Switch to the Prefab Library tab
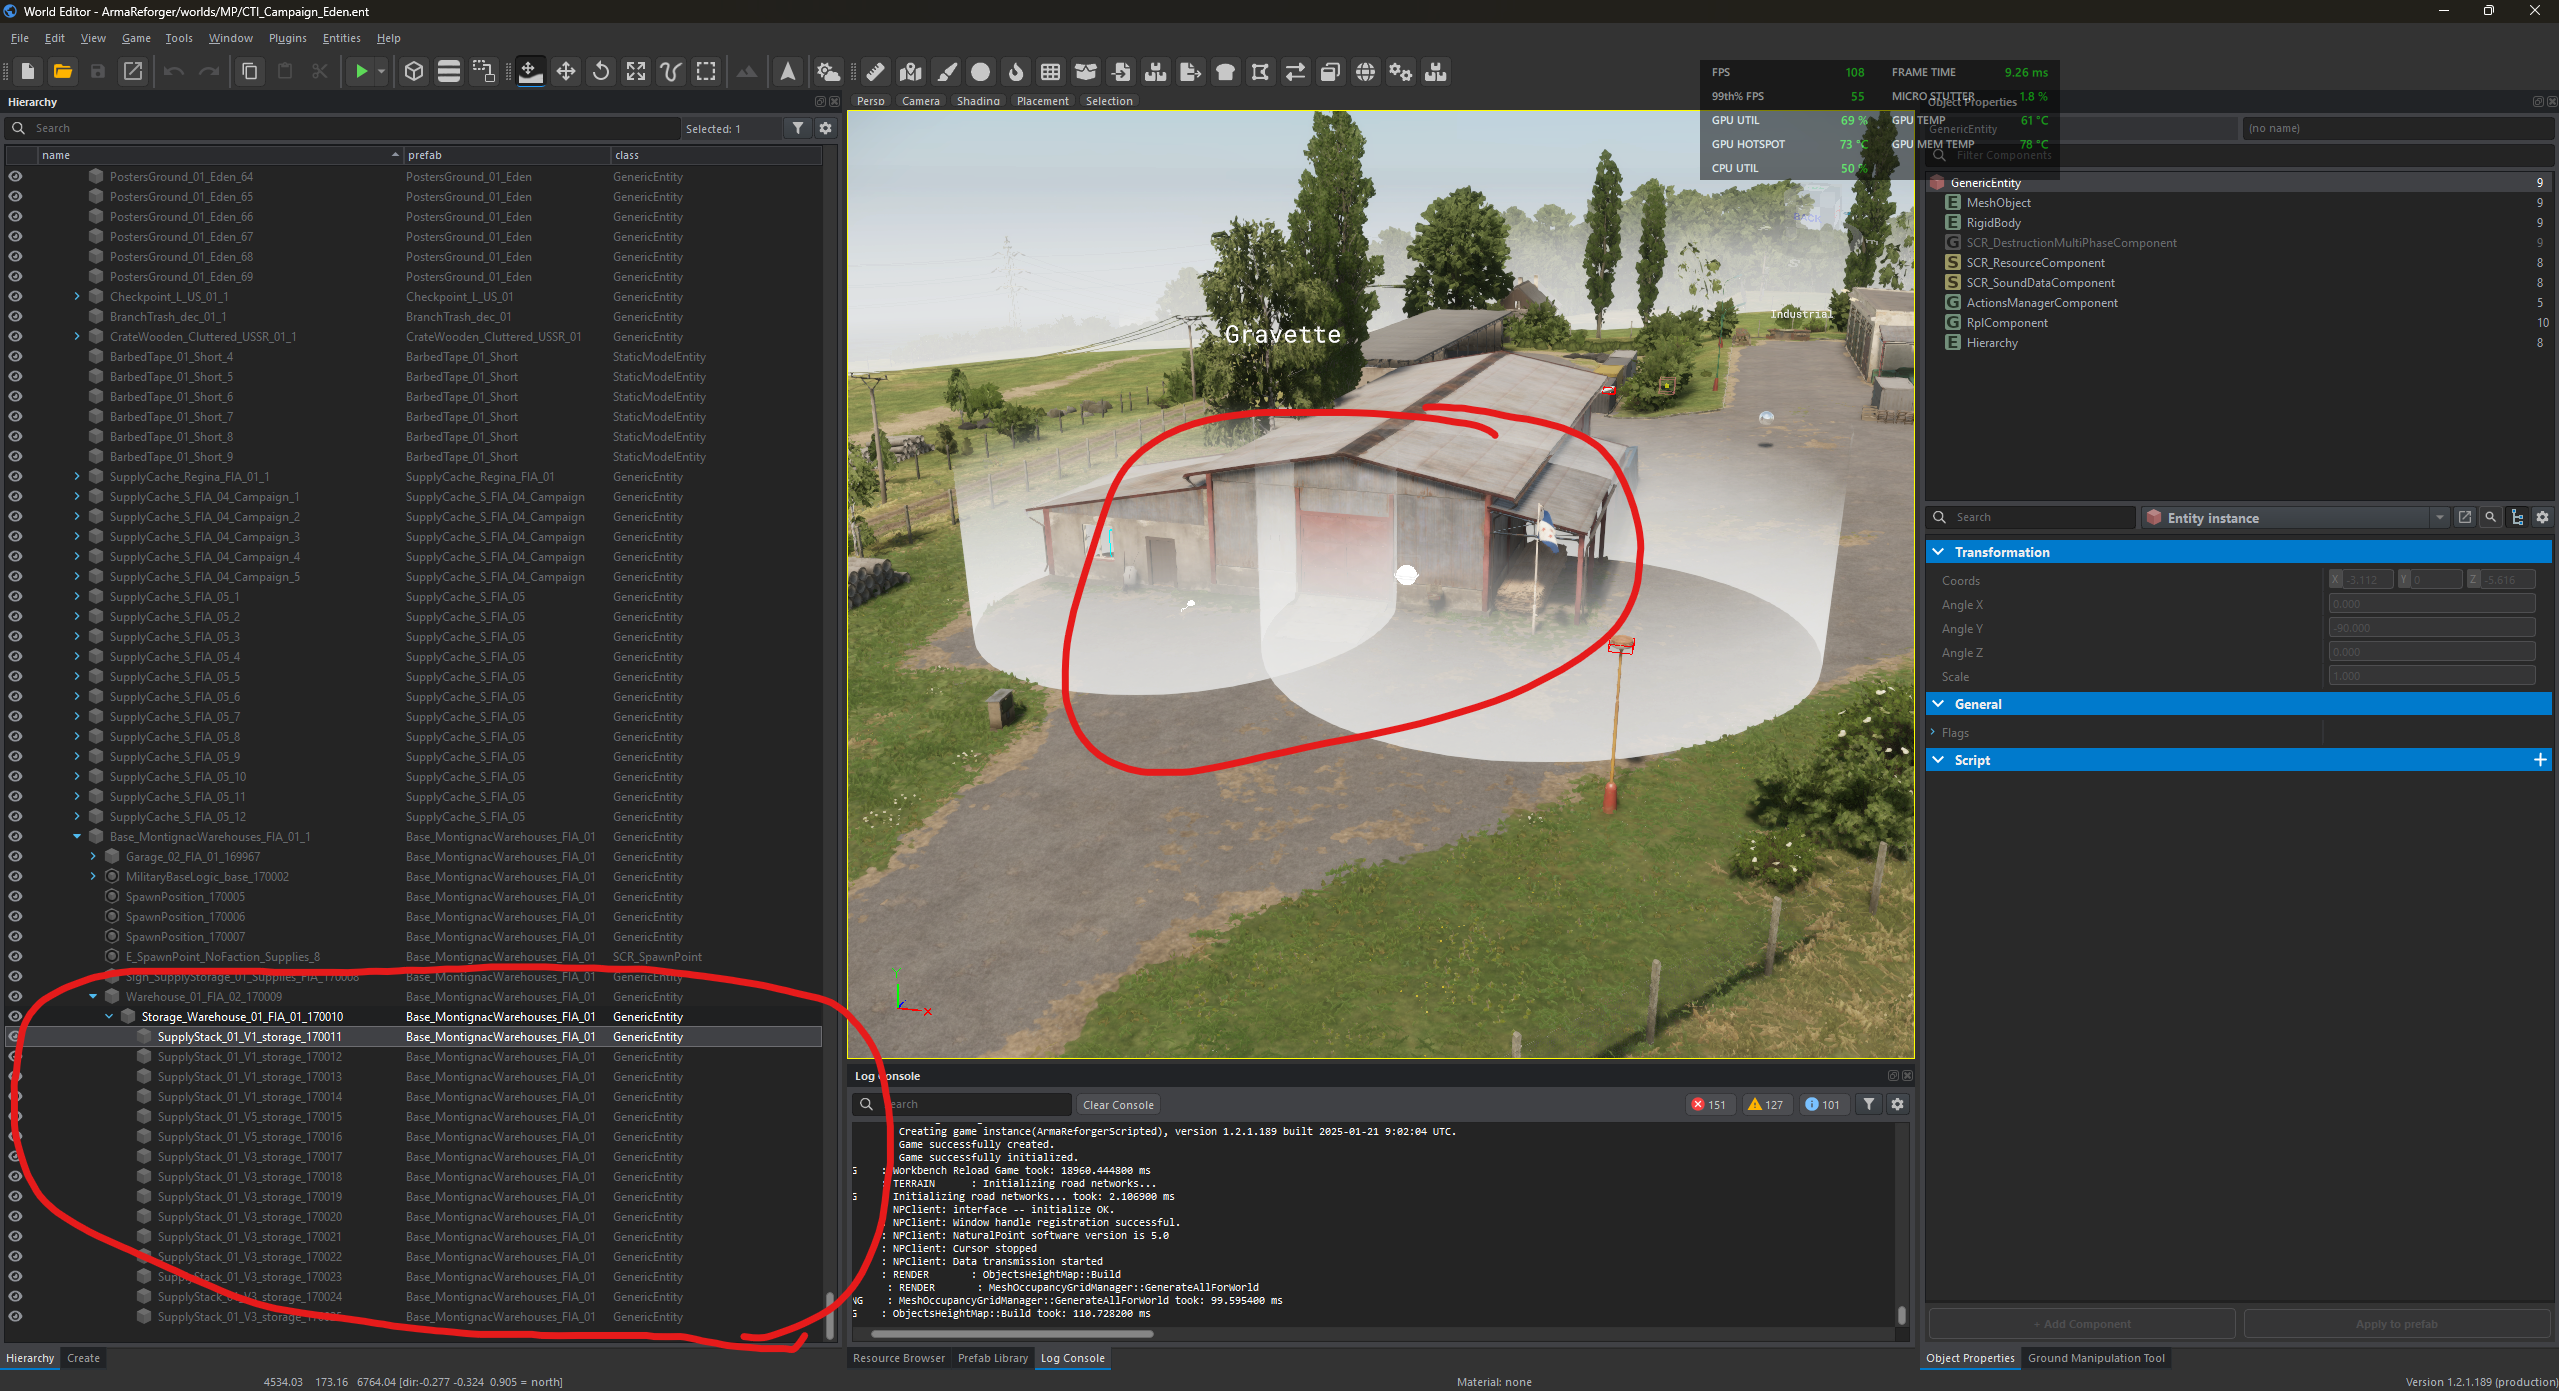The height and width of the screenshot is (1391, 2559). coord(992,1358)
